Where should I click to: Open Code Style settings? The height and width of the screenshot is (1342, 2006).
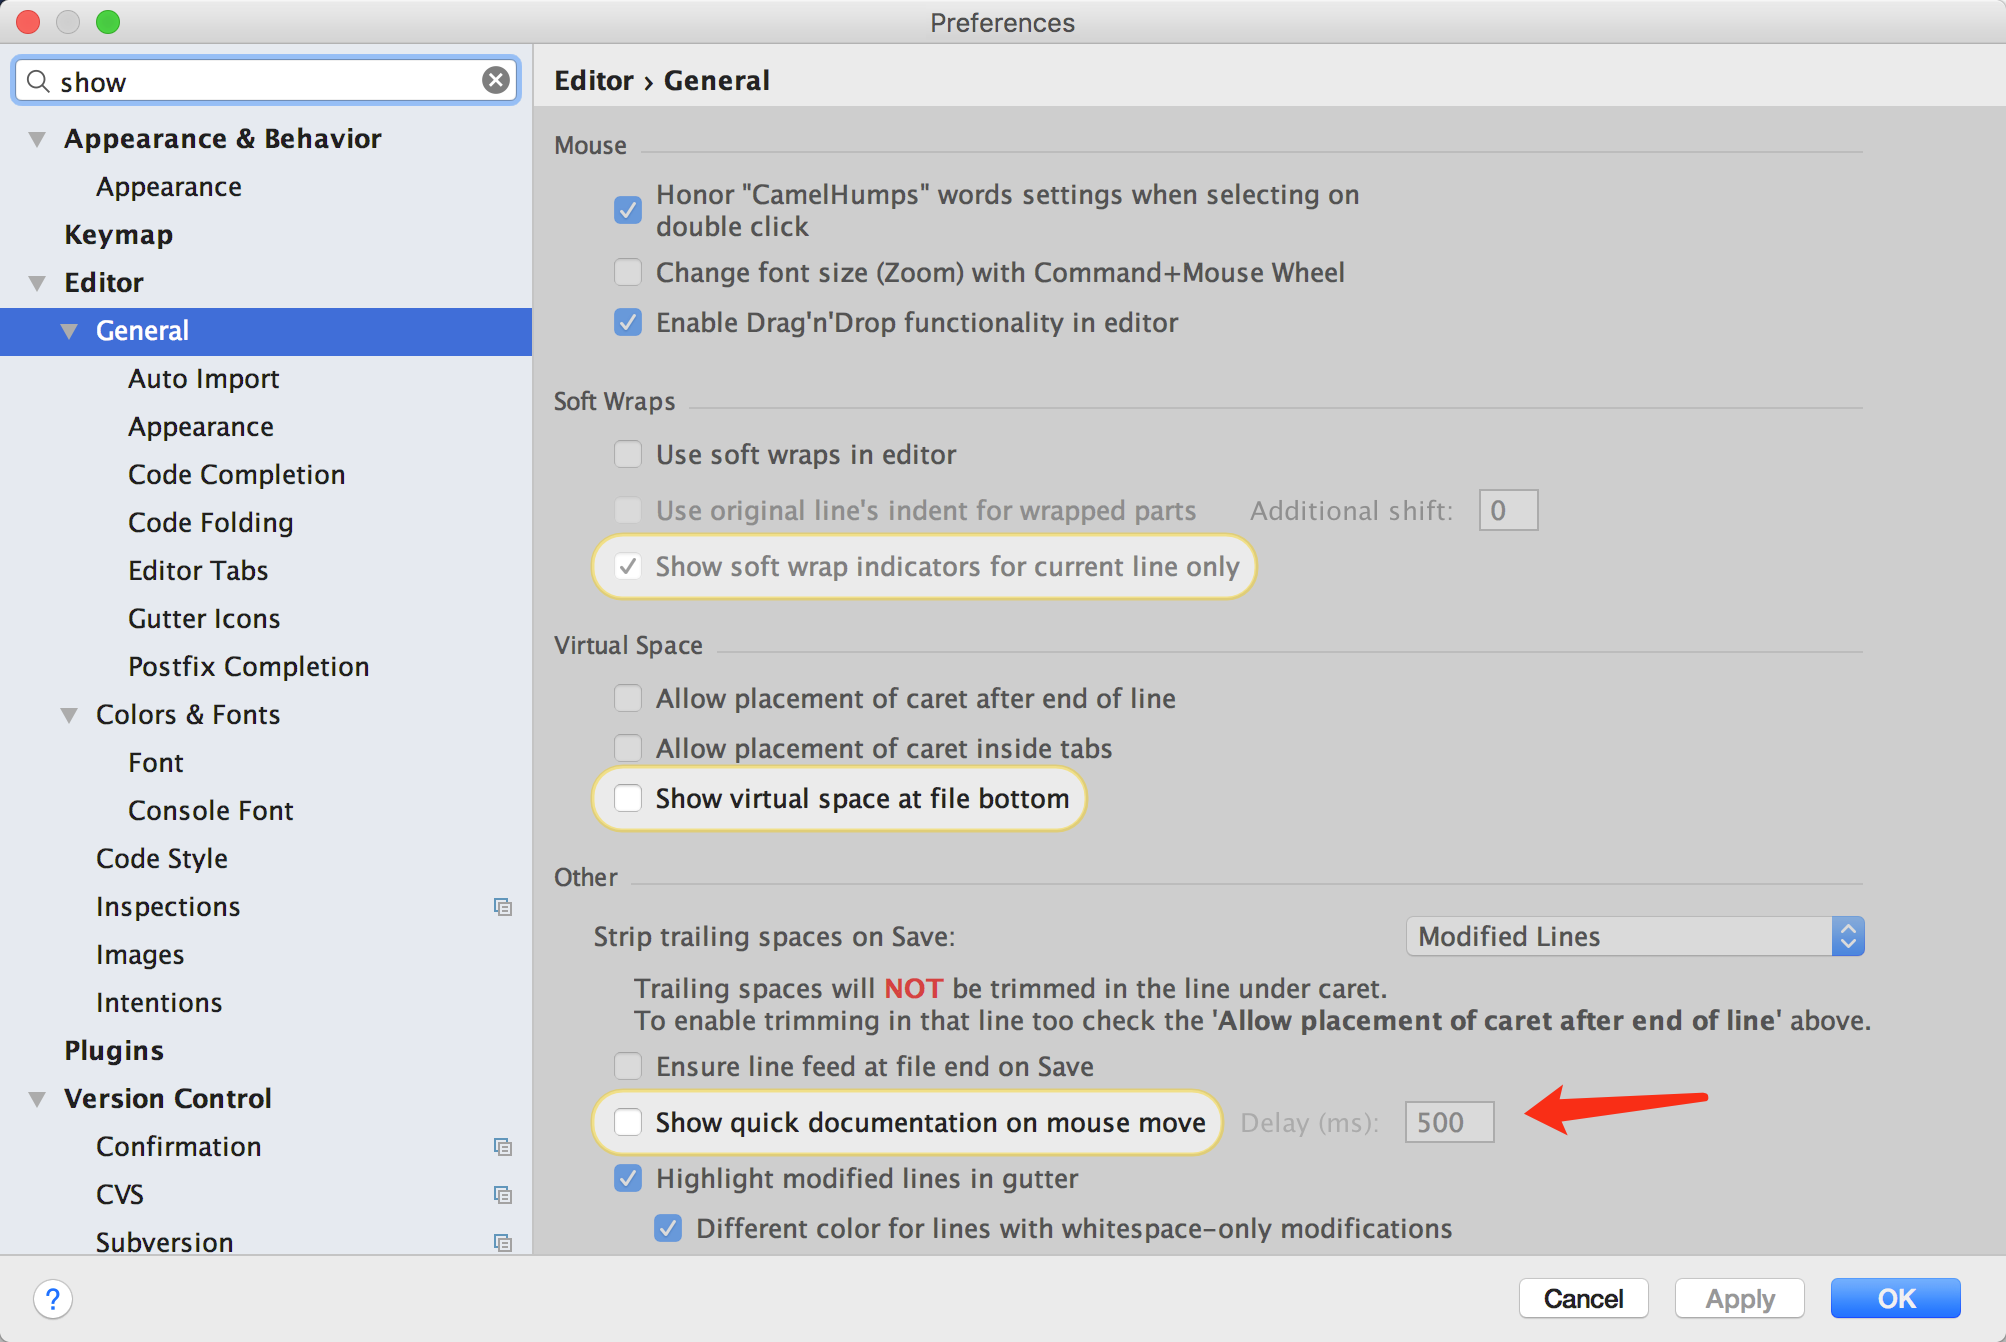click(x=162, y=859)
